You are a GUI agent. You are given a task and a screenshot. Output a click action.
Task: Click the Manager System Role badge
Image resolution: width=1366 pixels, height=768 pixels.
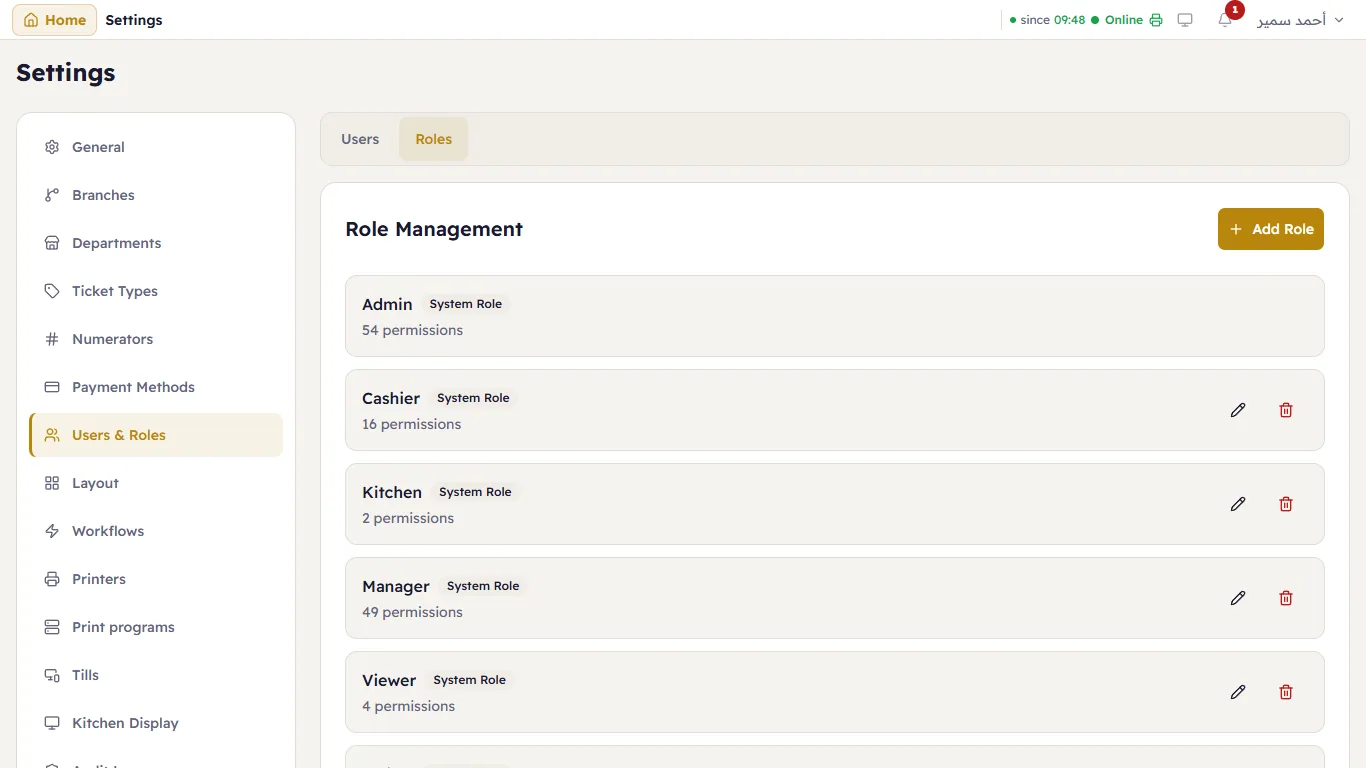[483, 586]
